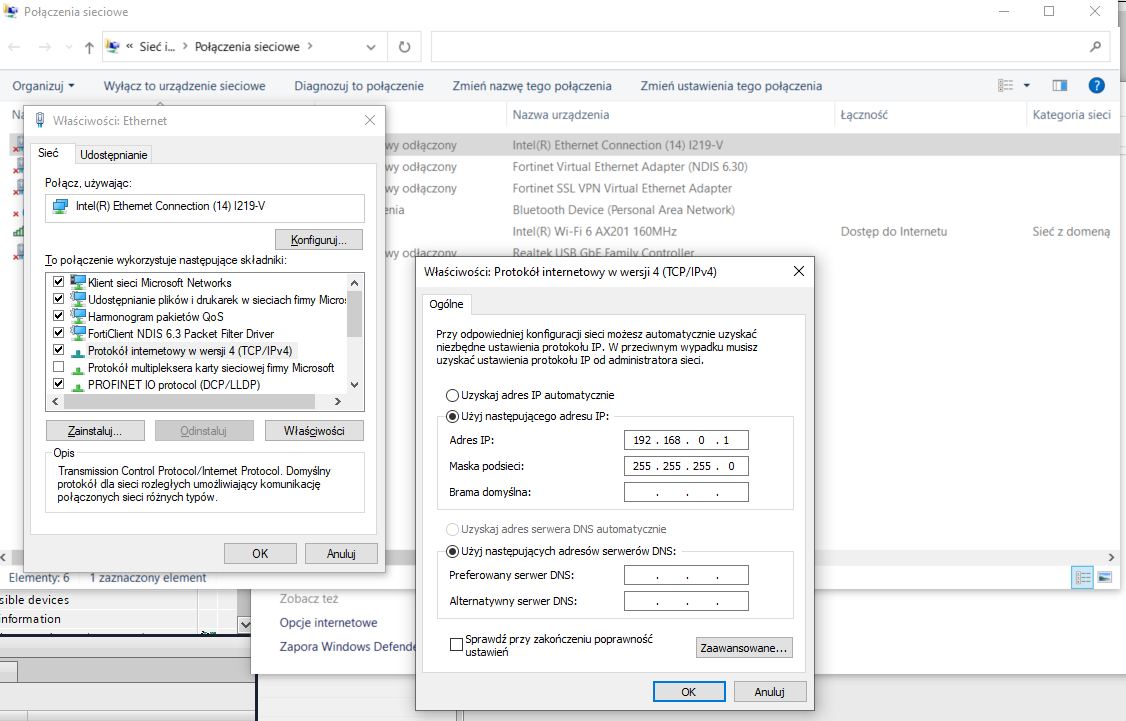Select the Sieć tab
Viewport: 1126px width, 721px height.
[x=49, y=153]
